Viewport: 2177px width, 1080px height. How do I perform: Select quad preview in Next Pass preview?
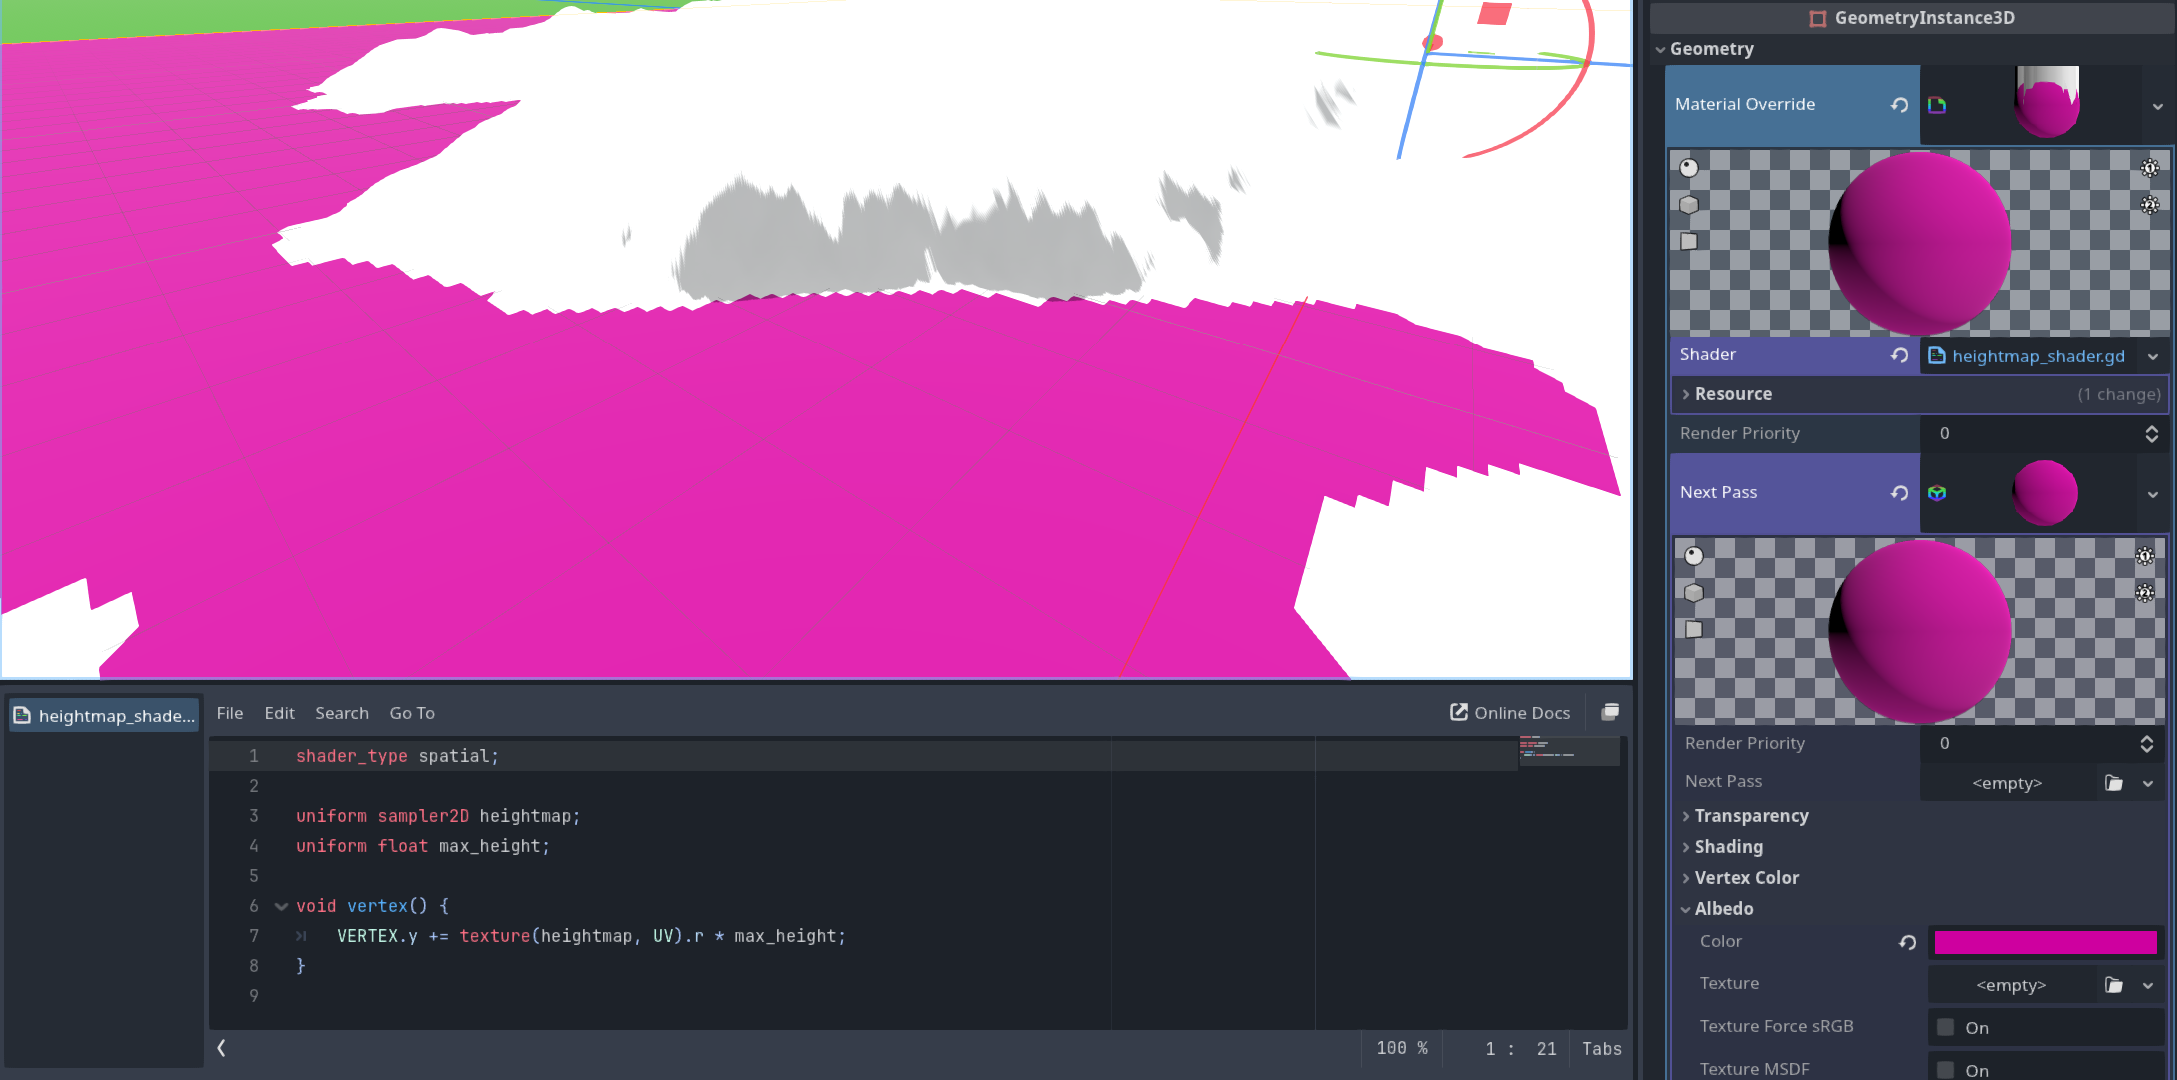pos(1694,629)
